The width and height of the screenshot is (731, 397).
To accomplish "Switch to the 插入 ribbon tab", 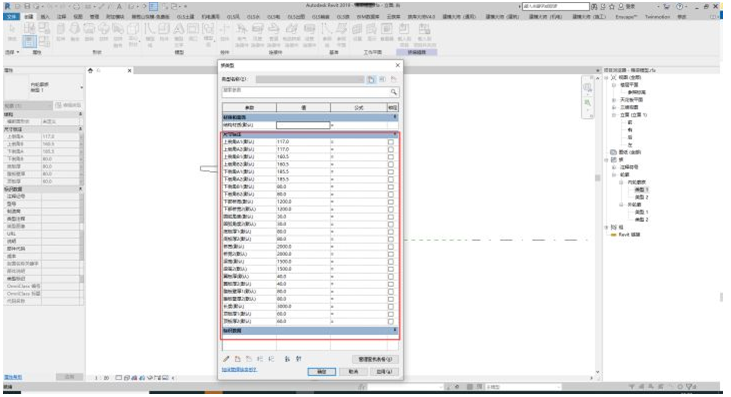I will (x=45, y=16).
